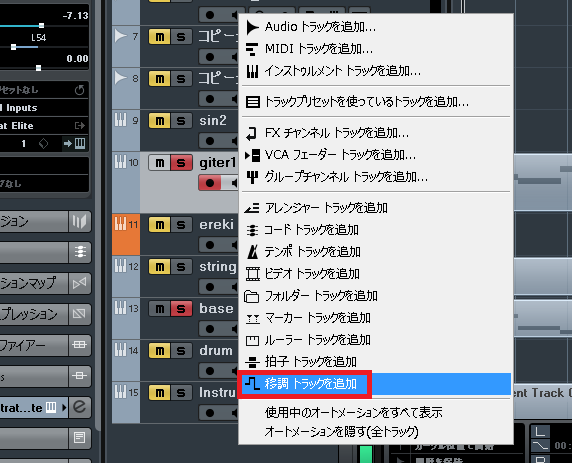Screen dimensions: 572x463
Task: Click the MIDI modifiers section icon
Action: 80,345
